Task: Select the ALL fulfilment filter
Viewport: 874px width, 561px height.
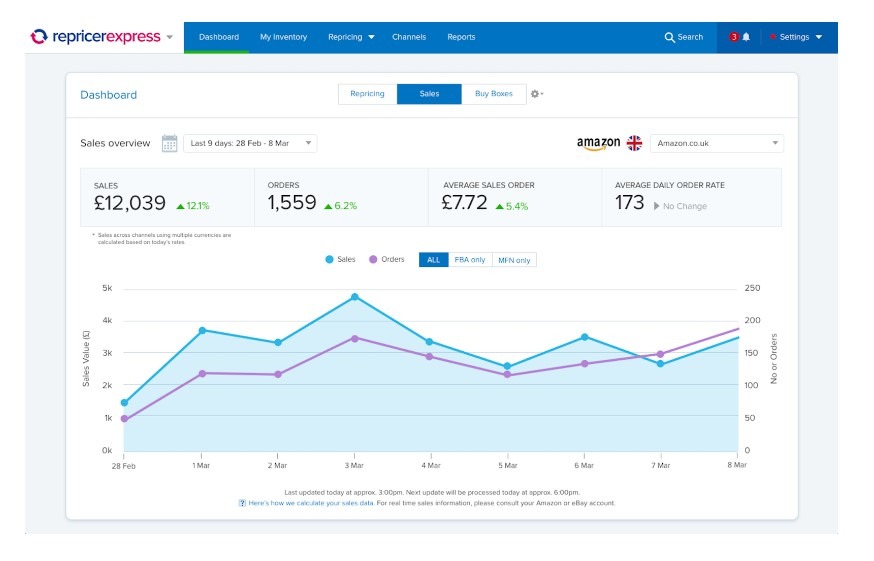Action: [434, 260]
